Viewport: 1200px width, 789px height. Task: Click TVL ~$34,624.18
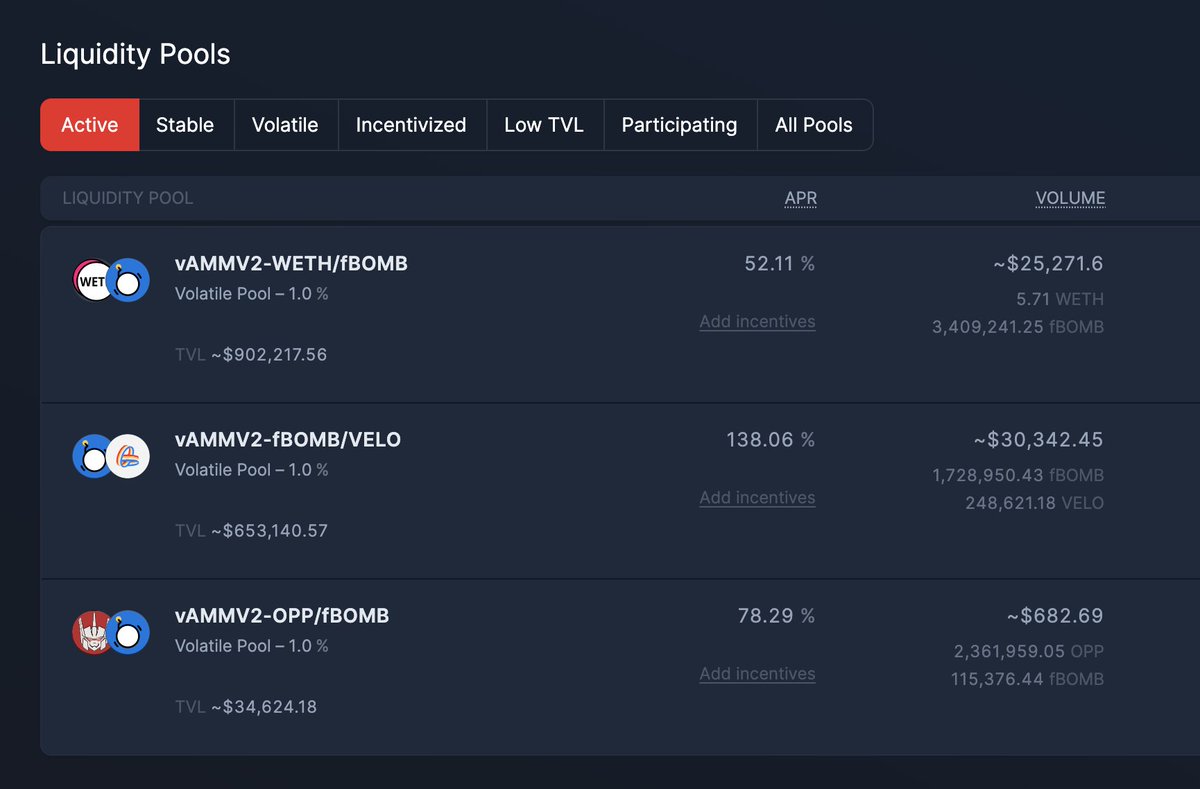(x=246, y=707)
